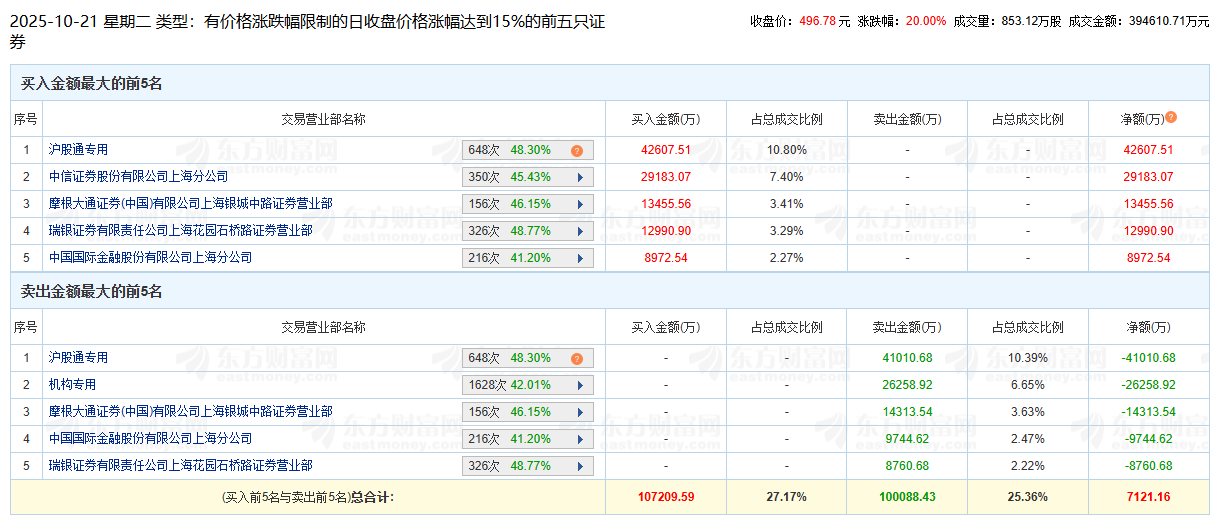Click the help icon beside the 净额(万) header
Viewport: 1217px width, 520px height.
click(x=1171, y=117)
